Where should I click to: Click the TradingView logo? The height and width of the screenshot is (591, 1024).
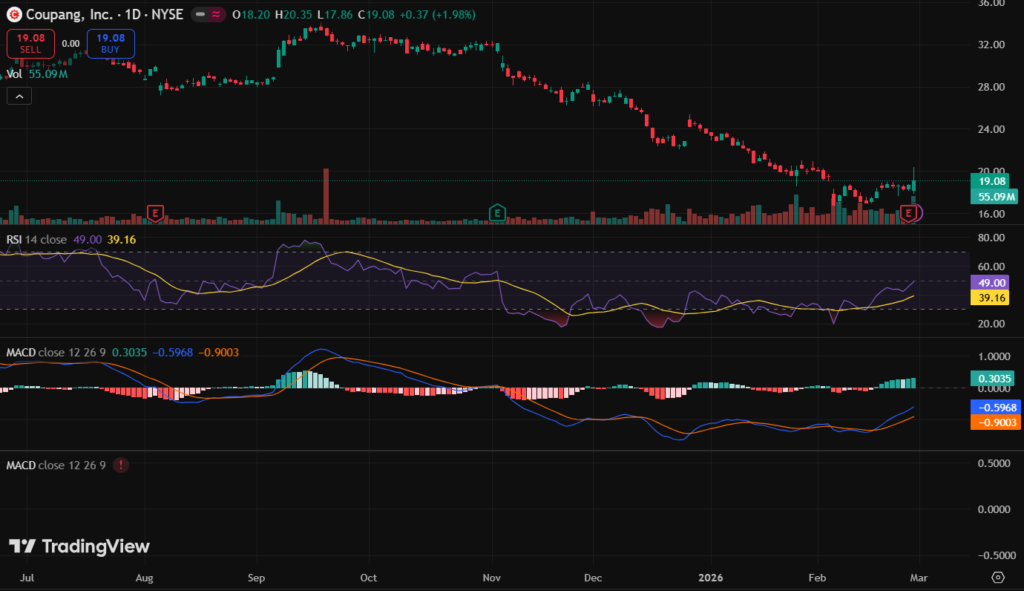click(x=79, y=546)
